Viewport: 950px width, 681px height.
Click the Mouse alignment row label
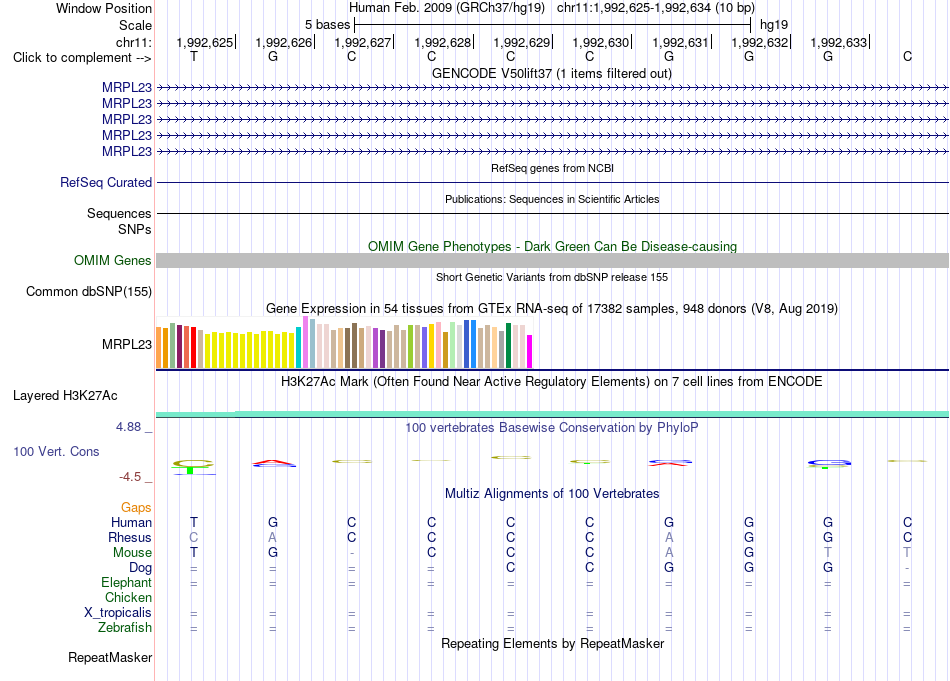coord(132,553)
